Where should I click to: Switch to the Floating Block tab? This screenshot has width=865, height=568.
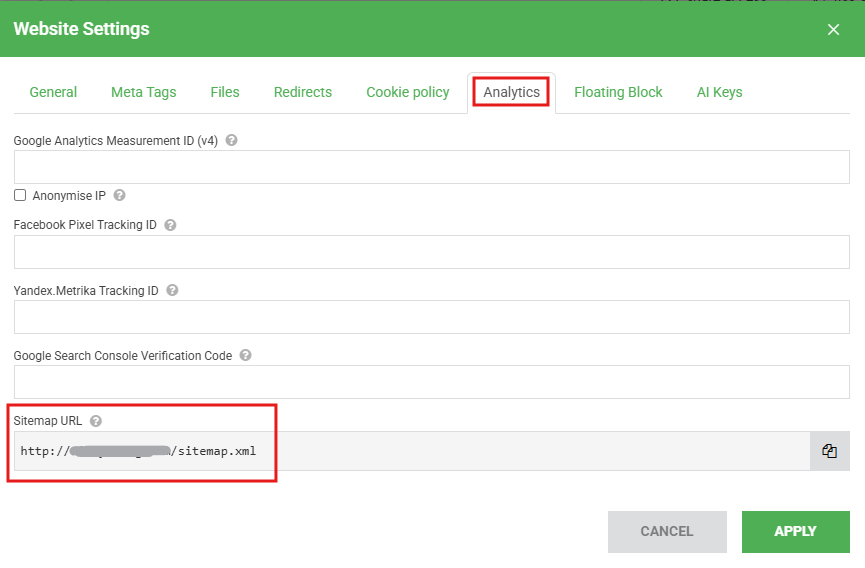point(618,92)
